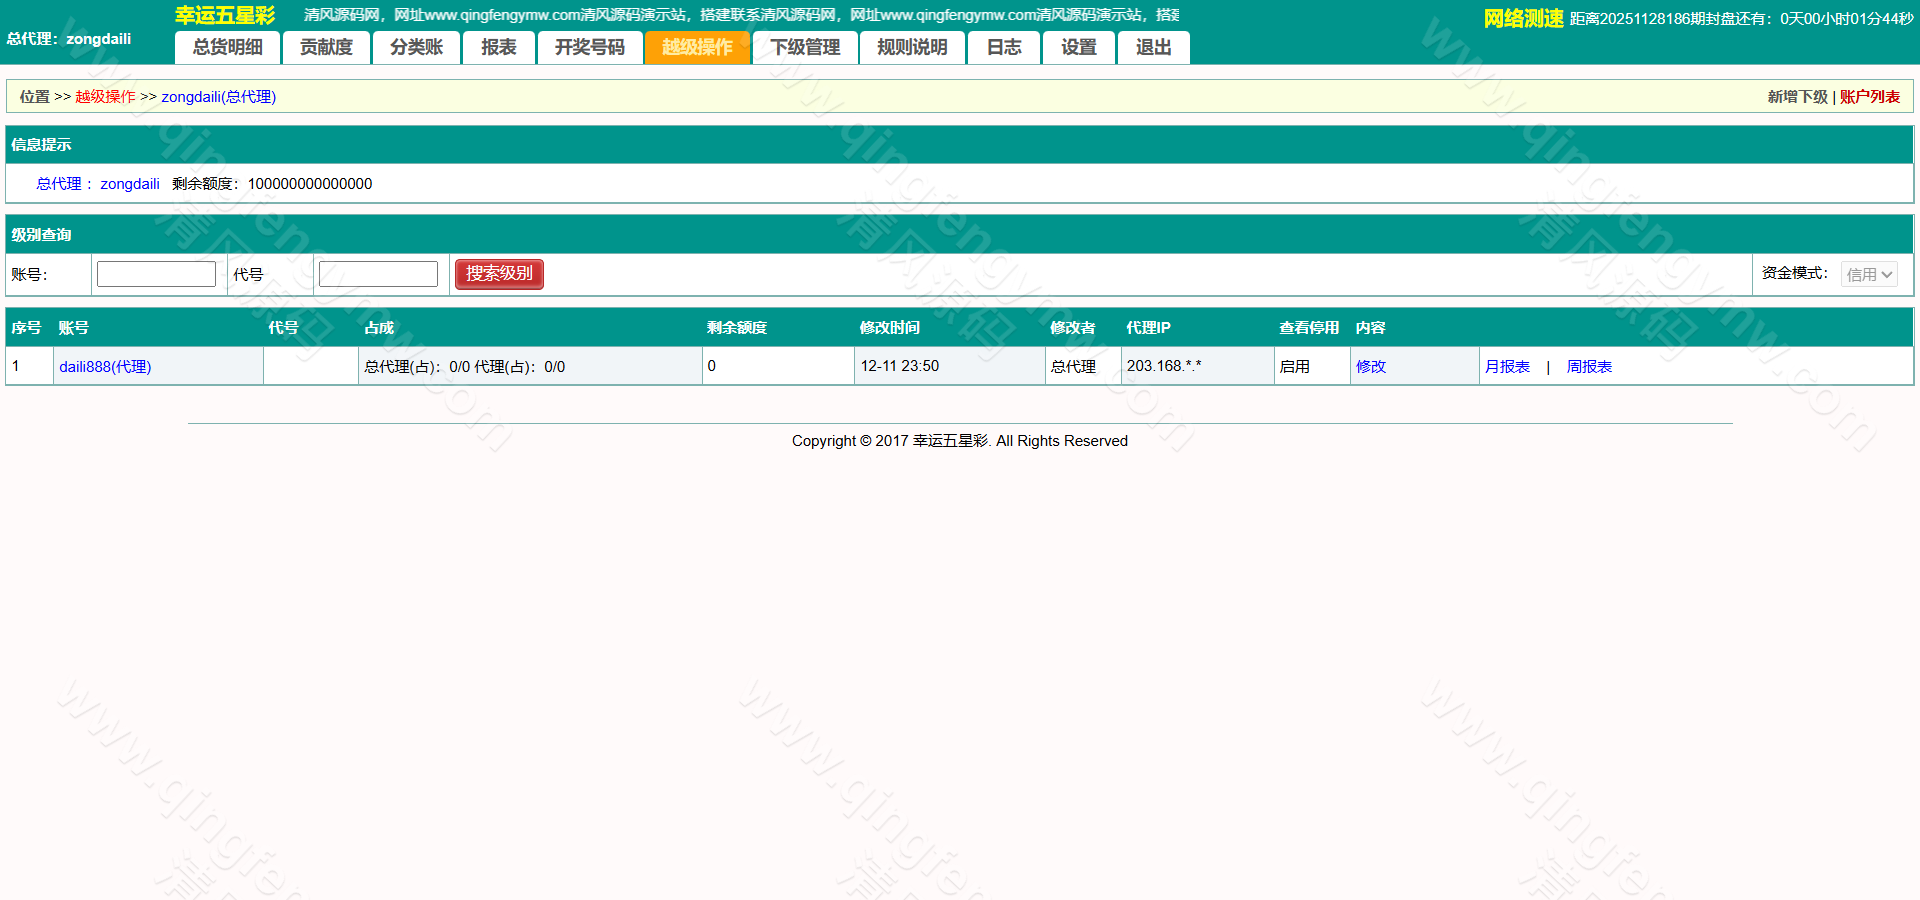Viewport: 1920px width, 900px height.
Task: 打开新增下级页面
Action: click(1797, 96)
